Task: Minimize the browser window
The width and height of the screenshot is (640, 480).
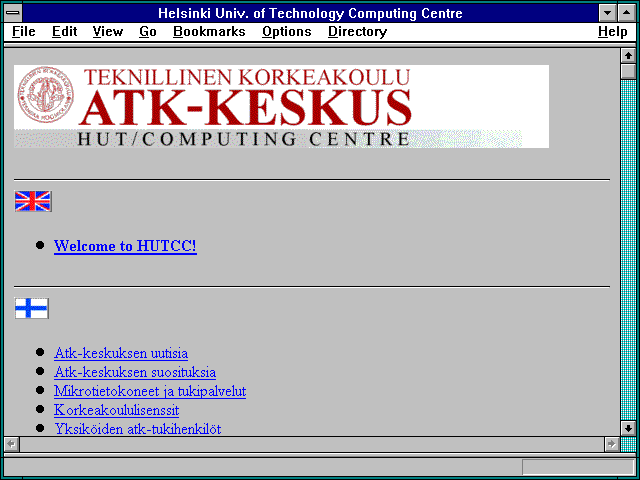Action: 607,13
